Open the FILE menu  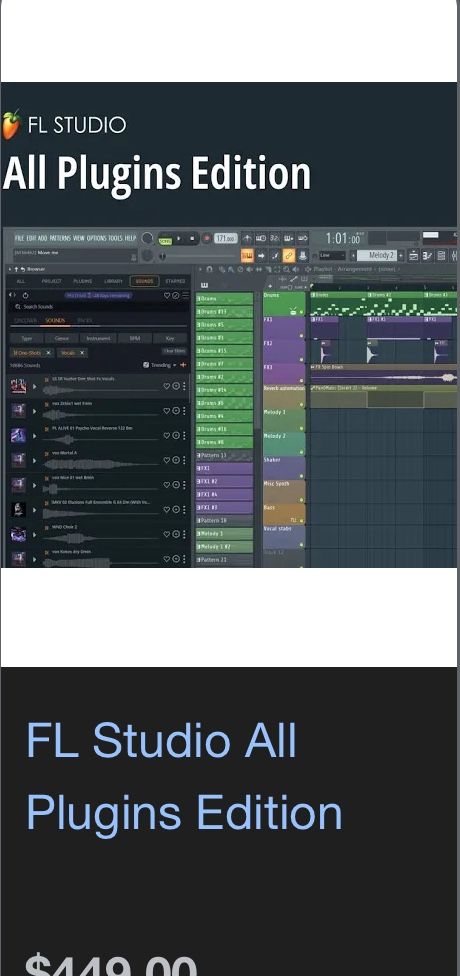pyautogui.click(x=19, y=238)
